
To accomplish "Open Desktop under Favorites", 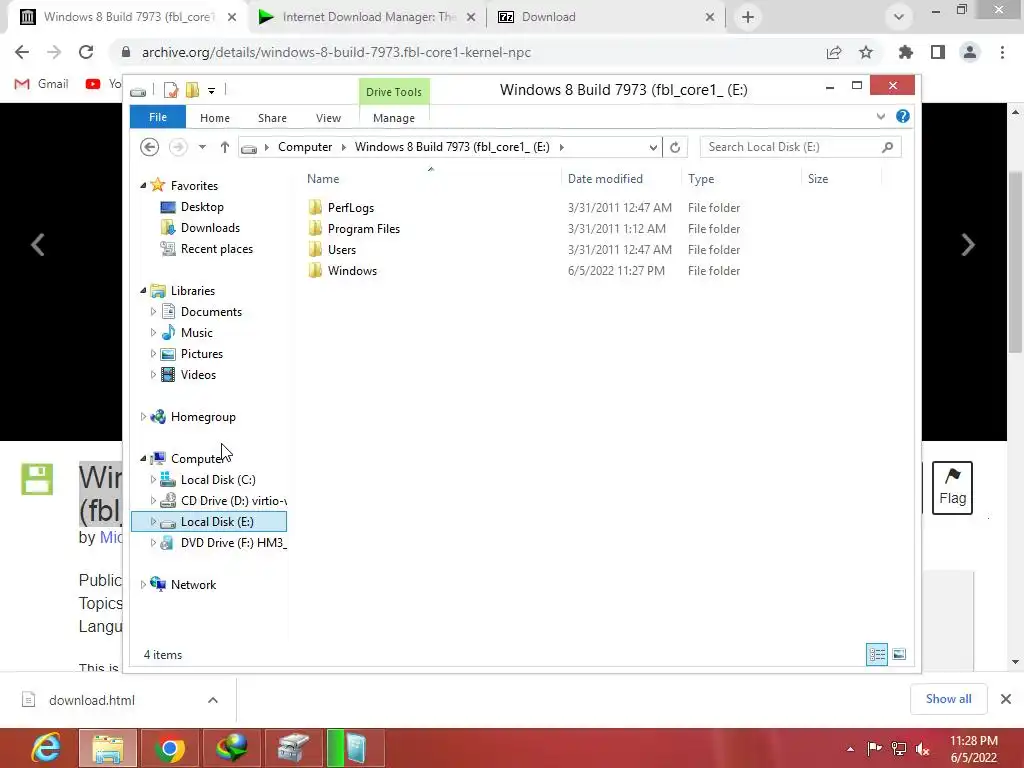I will coord(202,207).
